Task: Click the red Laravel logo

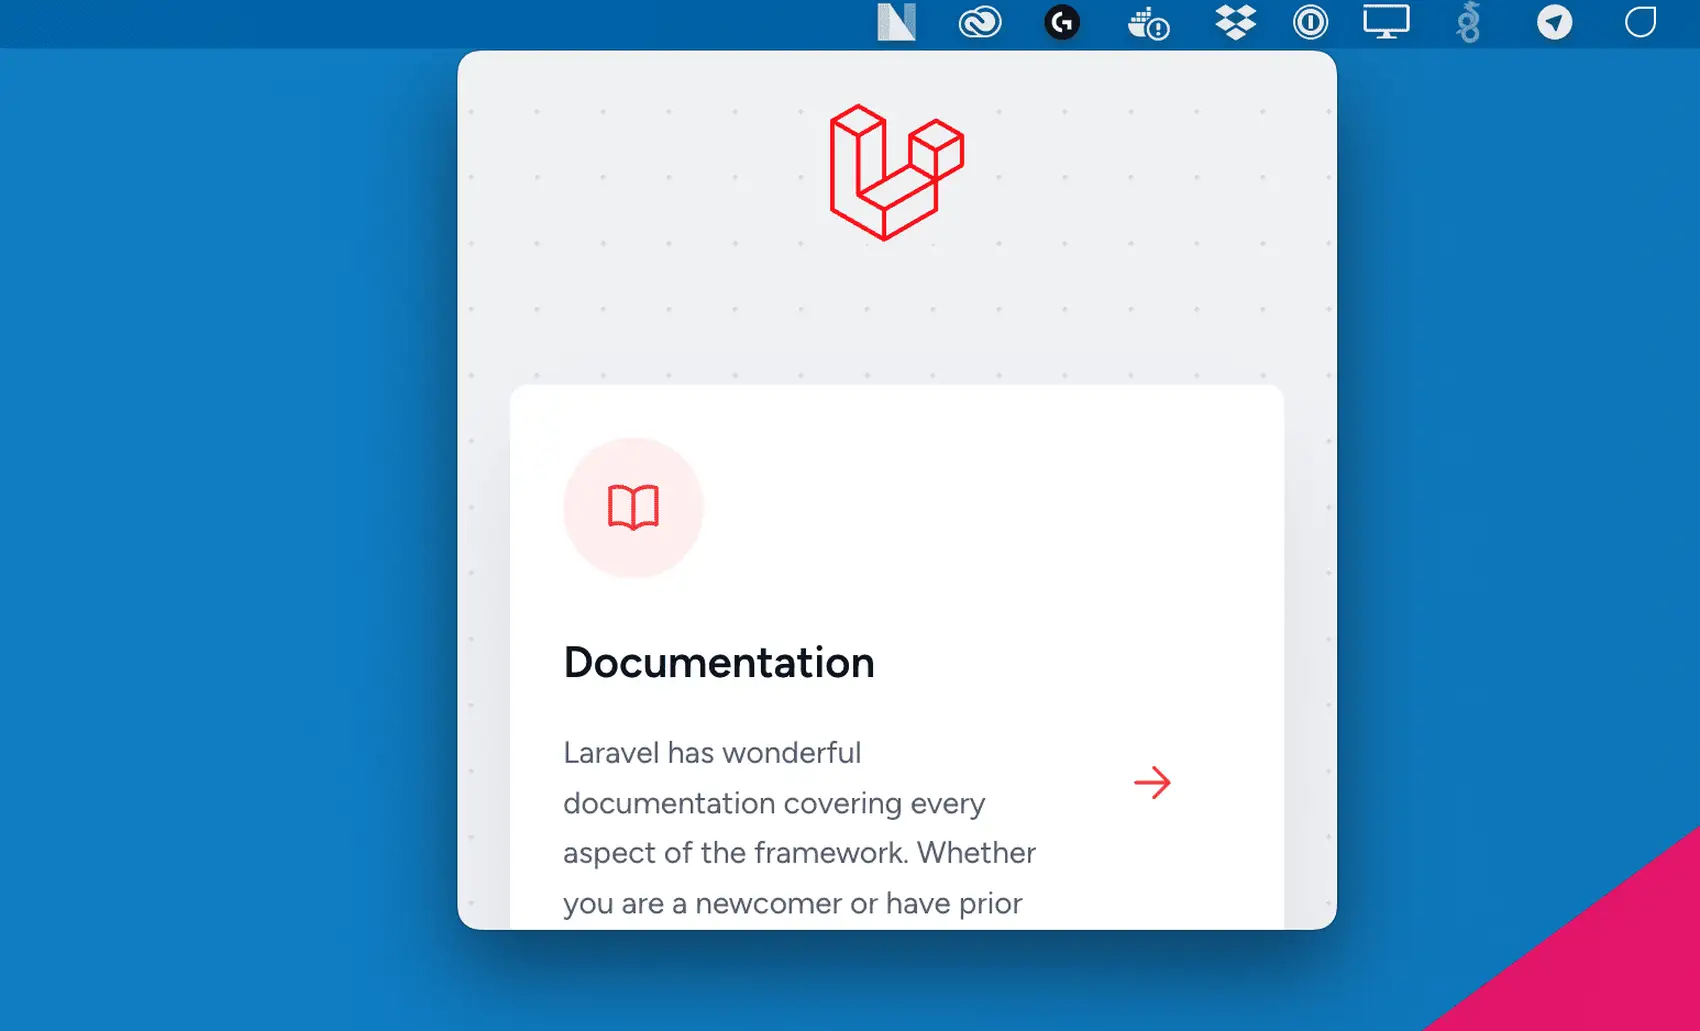Action: pos(896,172)
